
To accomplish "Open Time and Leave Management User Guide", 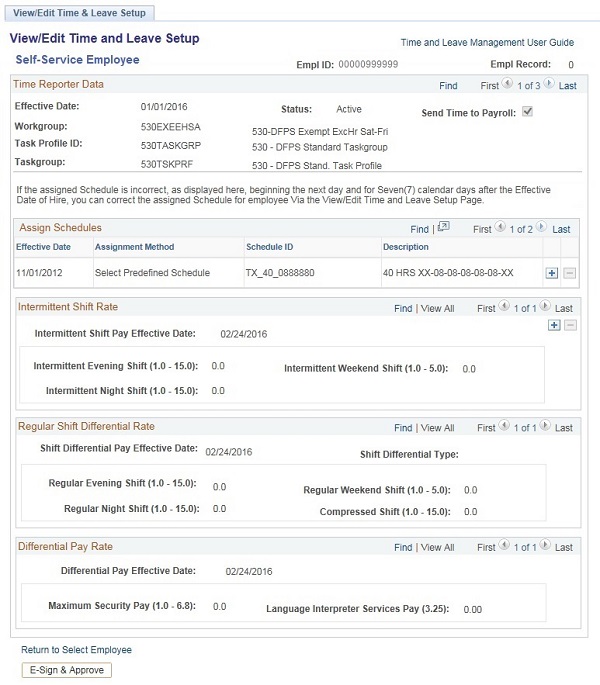I will click(x=487, y=43).
